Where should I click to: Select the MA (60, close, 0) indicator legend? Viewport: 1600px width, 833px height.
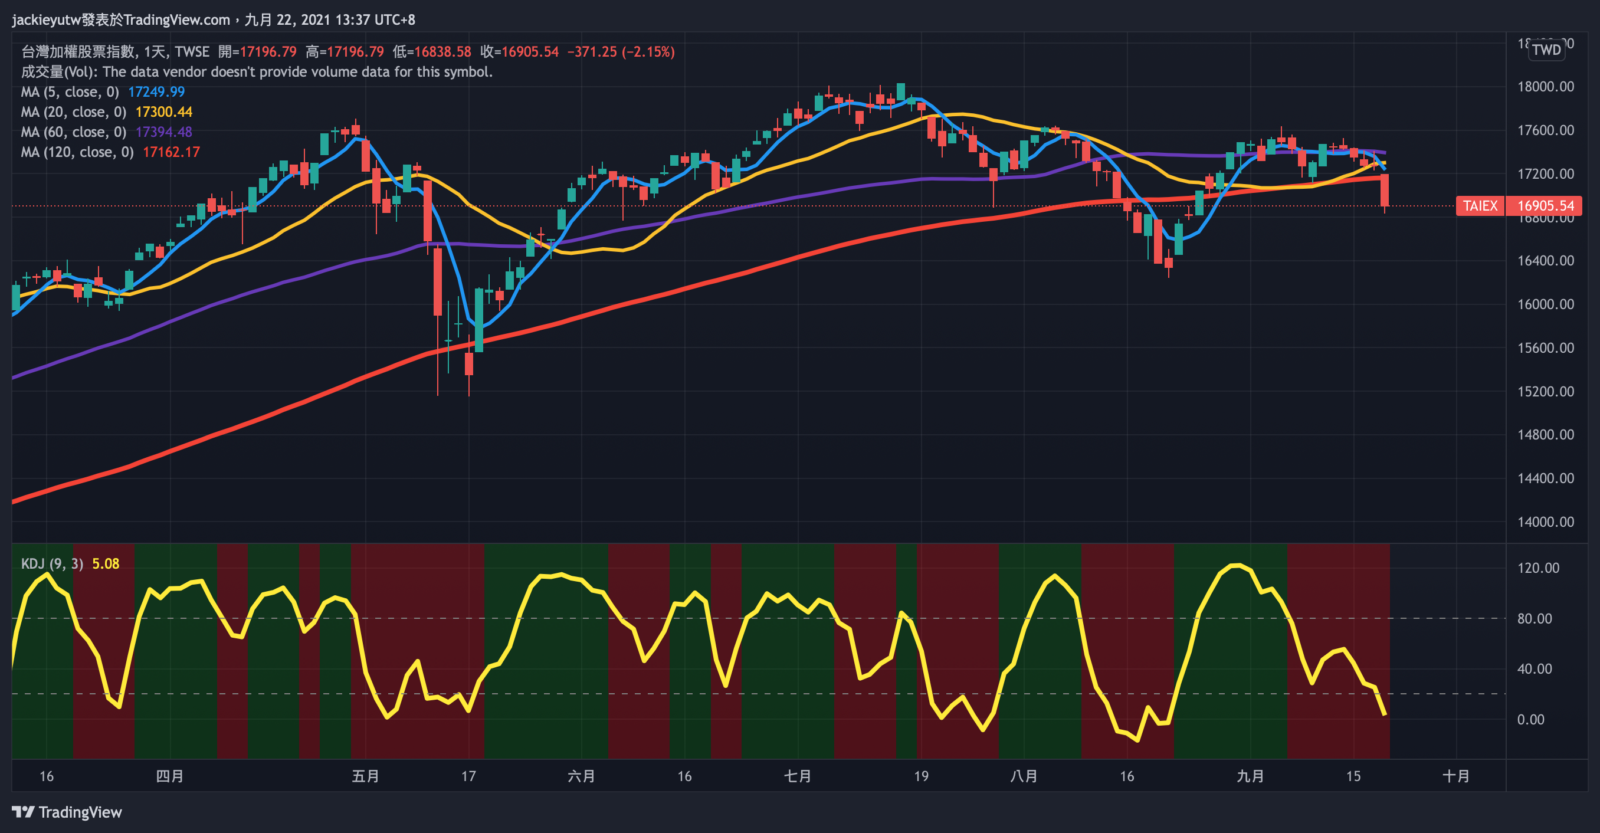pos(74,132)
